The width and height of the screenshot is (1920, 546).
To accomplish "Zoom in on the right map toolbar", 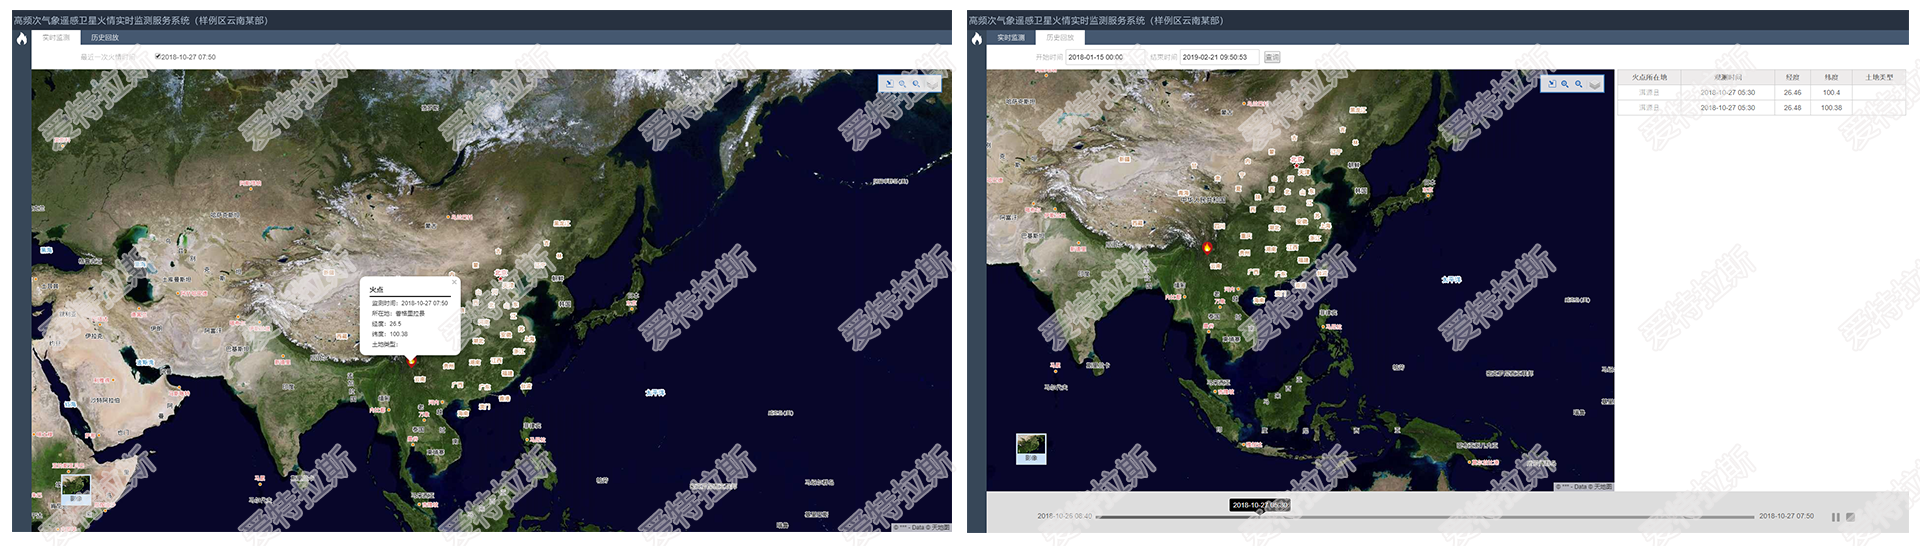I will click(1565, 84).
